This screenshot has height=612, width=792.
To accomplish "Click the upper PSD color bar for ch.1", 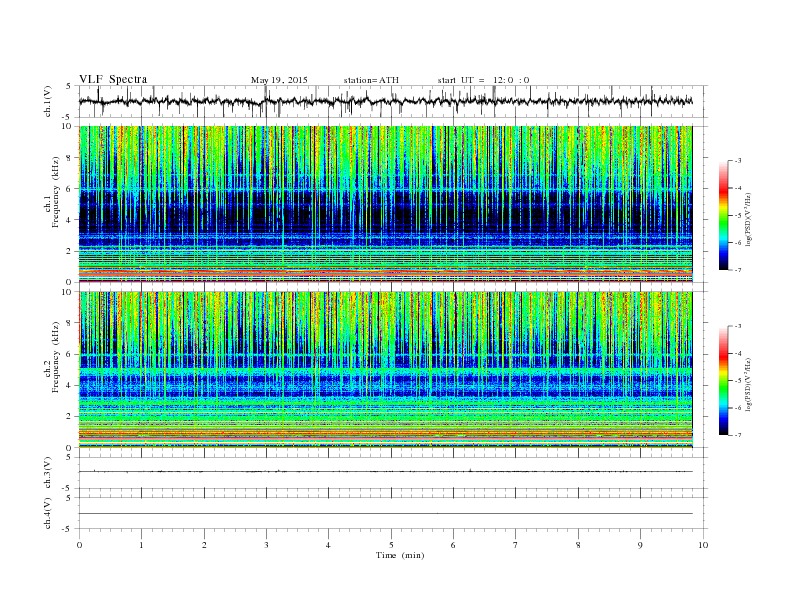I will coord(724,216).
